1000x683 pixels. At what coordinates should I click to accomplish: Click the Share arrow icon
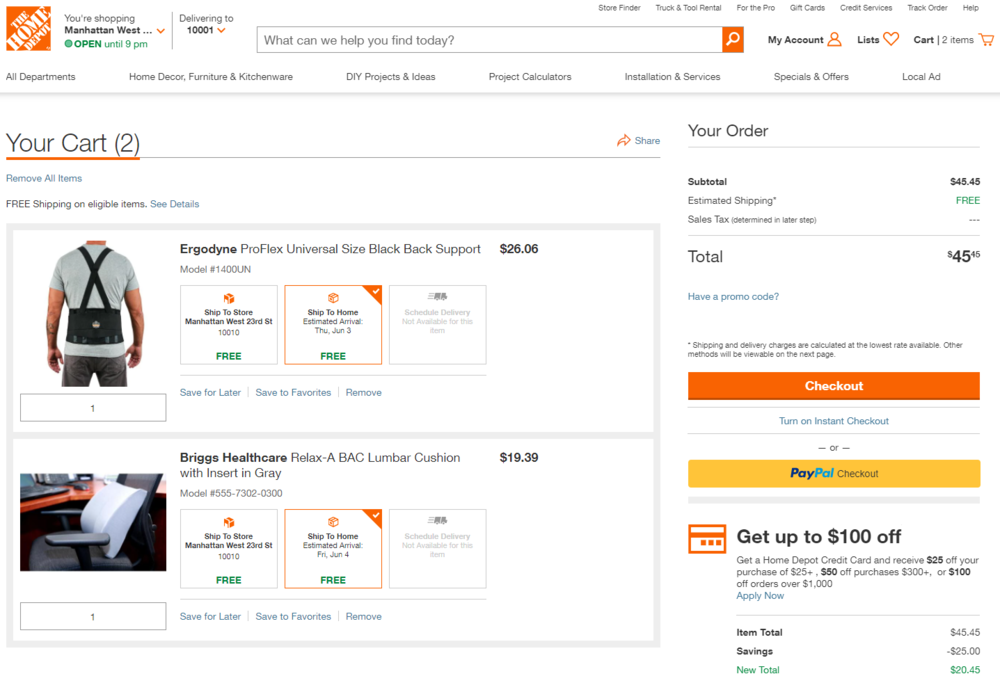pos(624,141)
